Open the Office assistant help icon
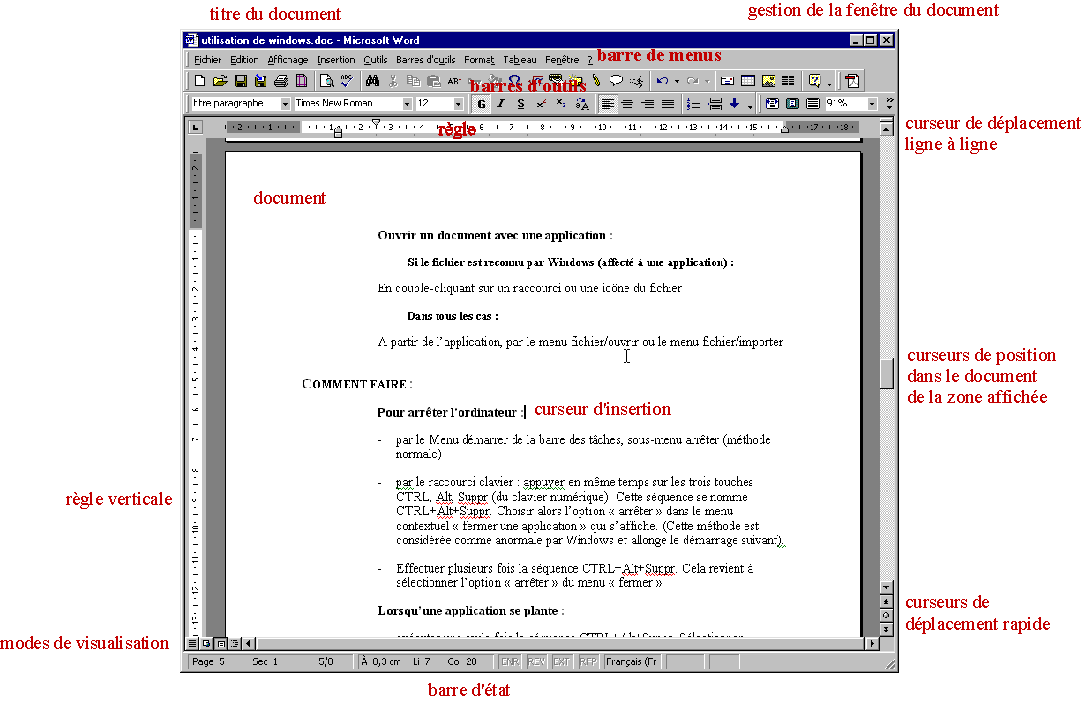1085x702 pixels. click(x=814, y=81)
